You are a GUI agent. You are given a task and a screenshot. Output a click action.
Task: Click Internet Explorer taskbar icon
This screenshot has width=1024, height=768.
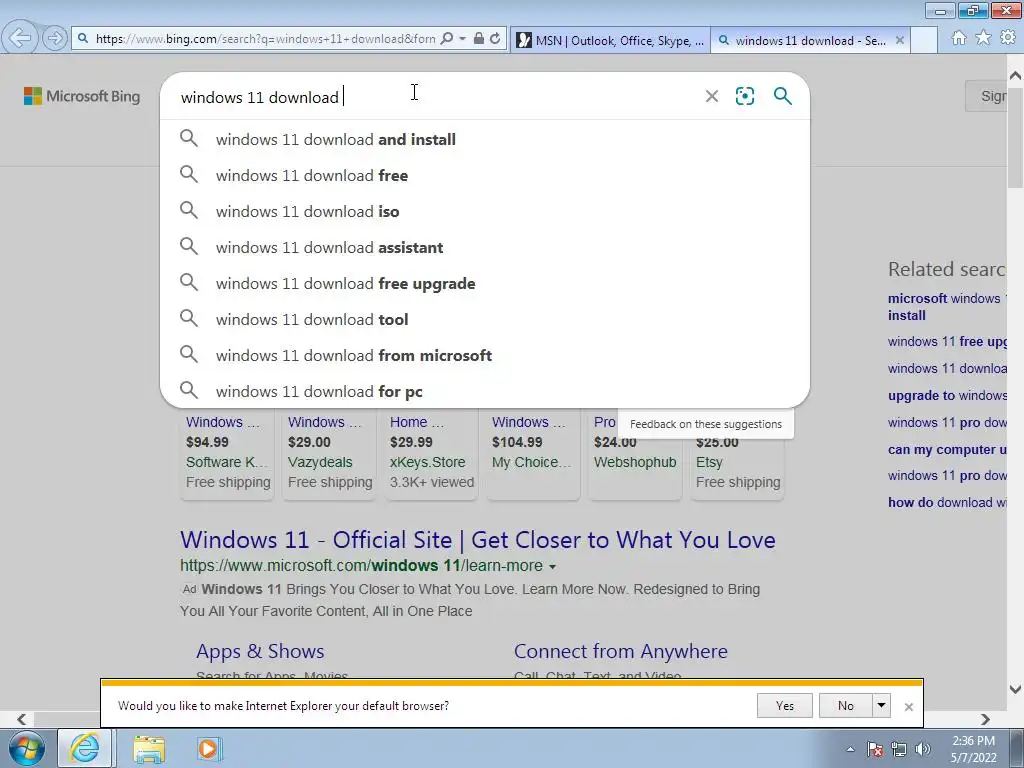86,748
